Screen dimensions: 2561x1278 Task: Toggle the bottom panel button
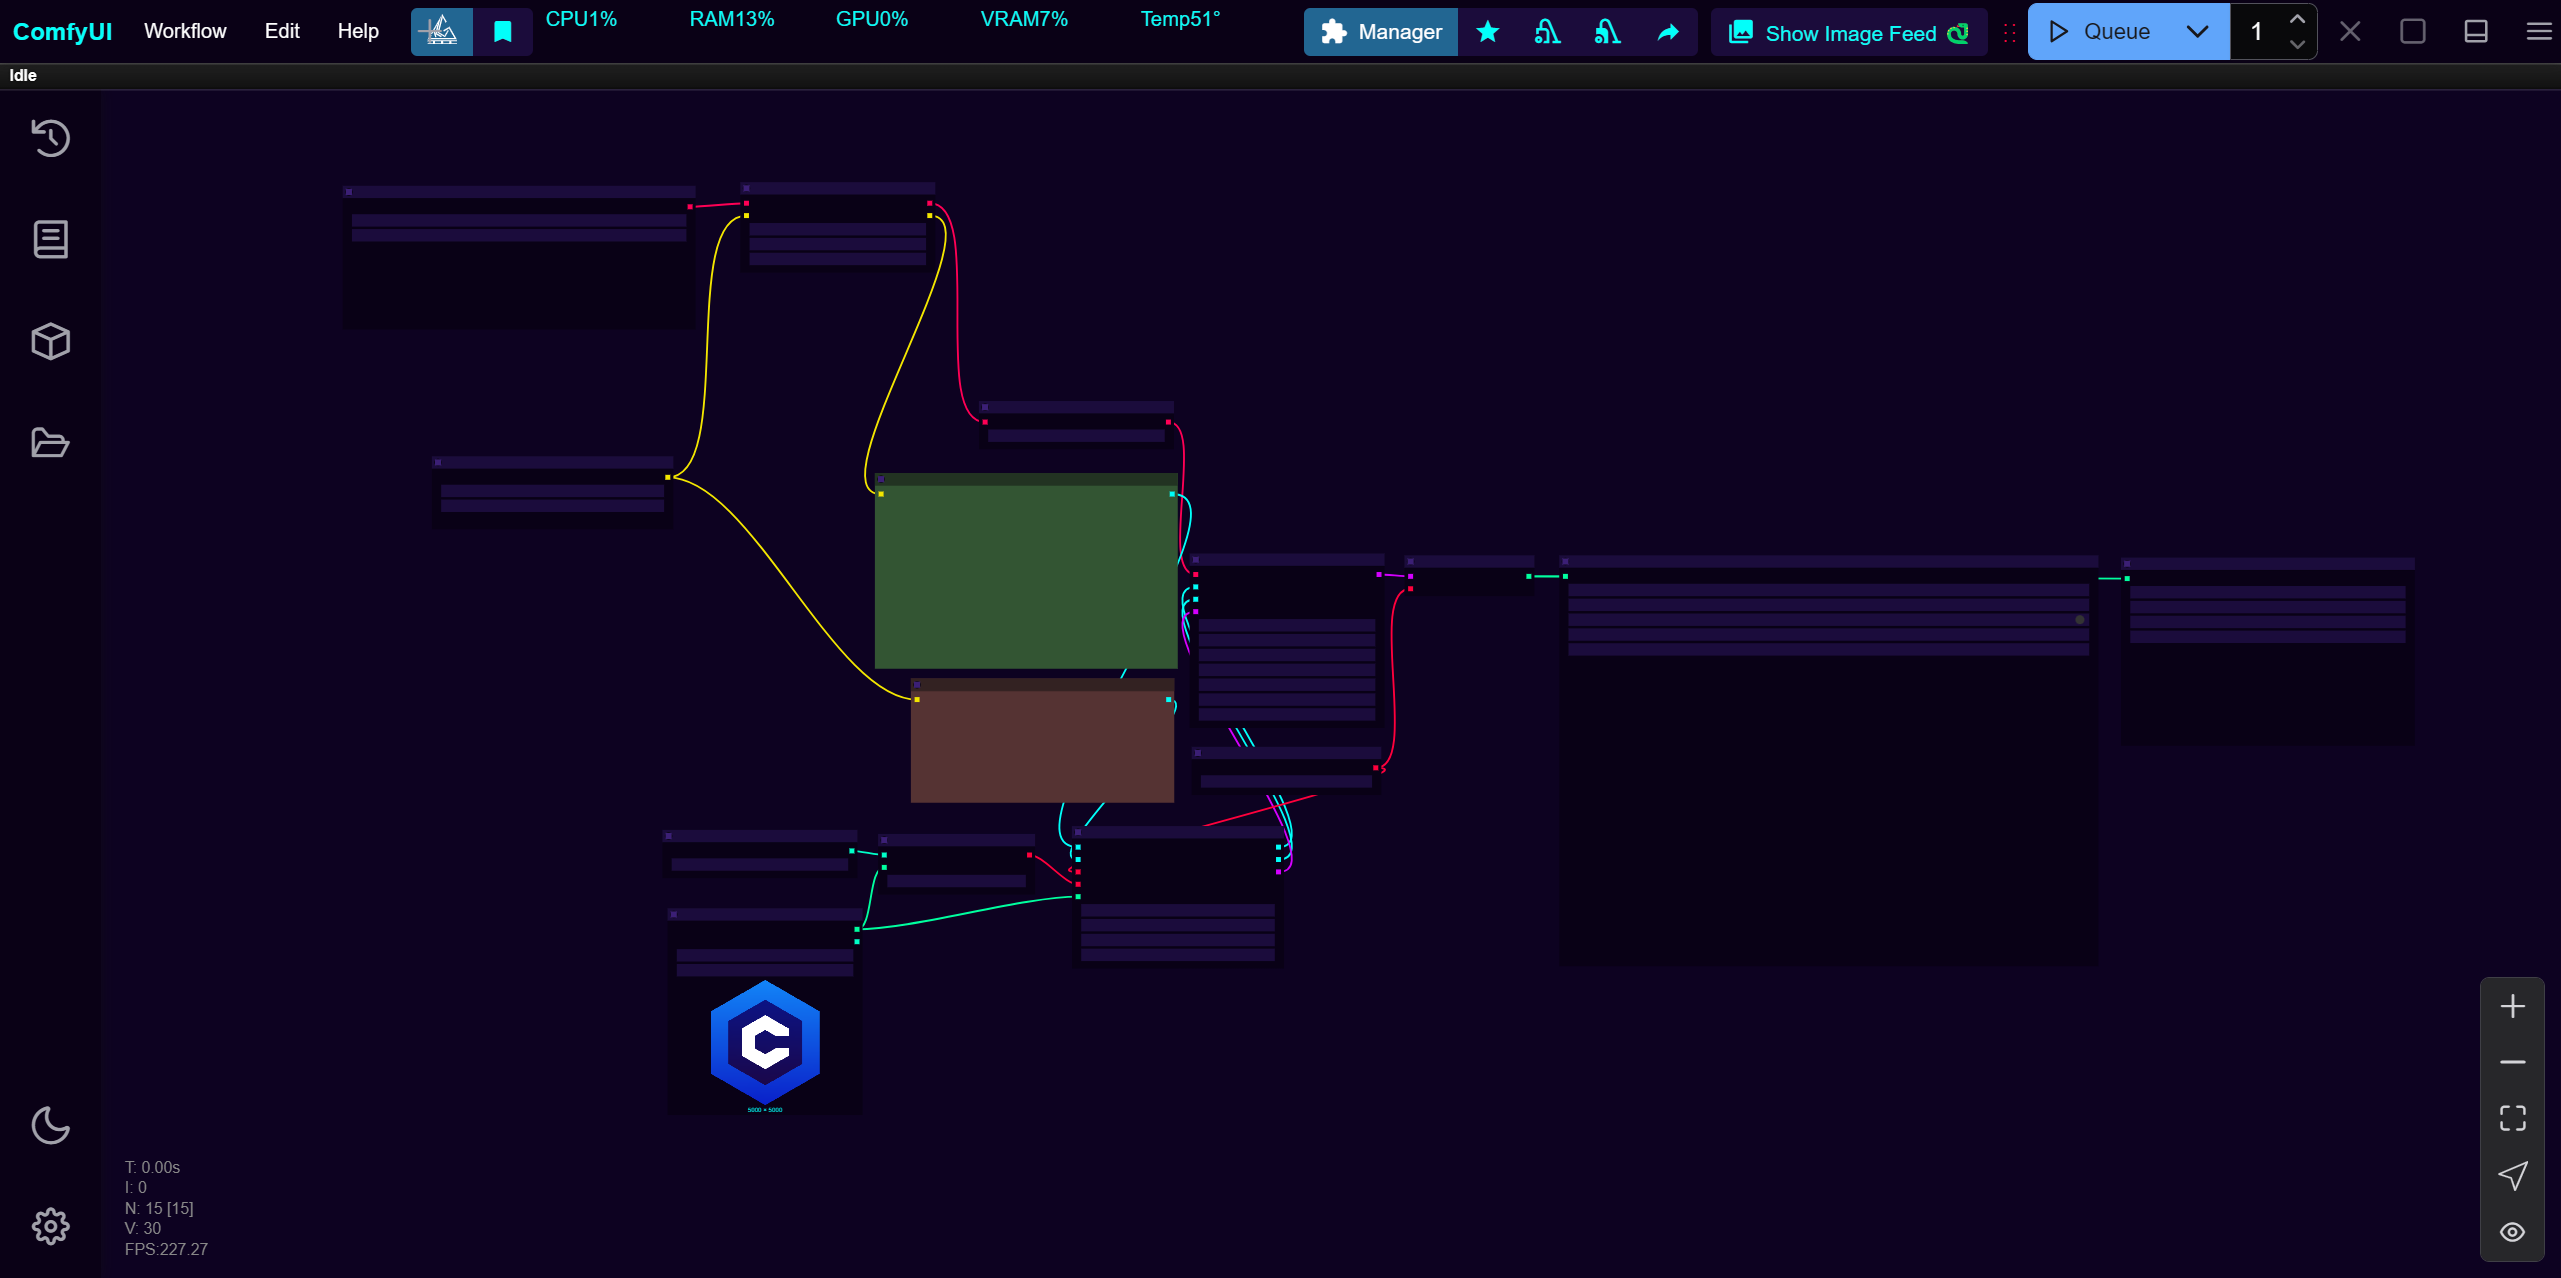coord(2475,32)
